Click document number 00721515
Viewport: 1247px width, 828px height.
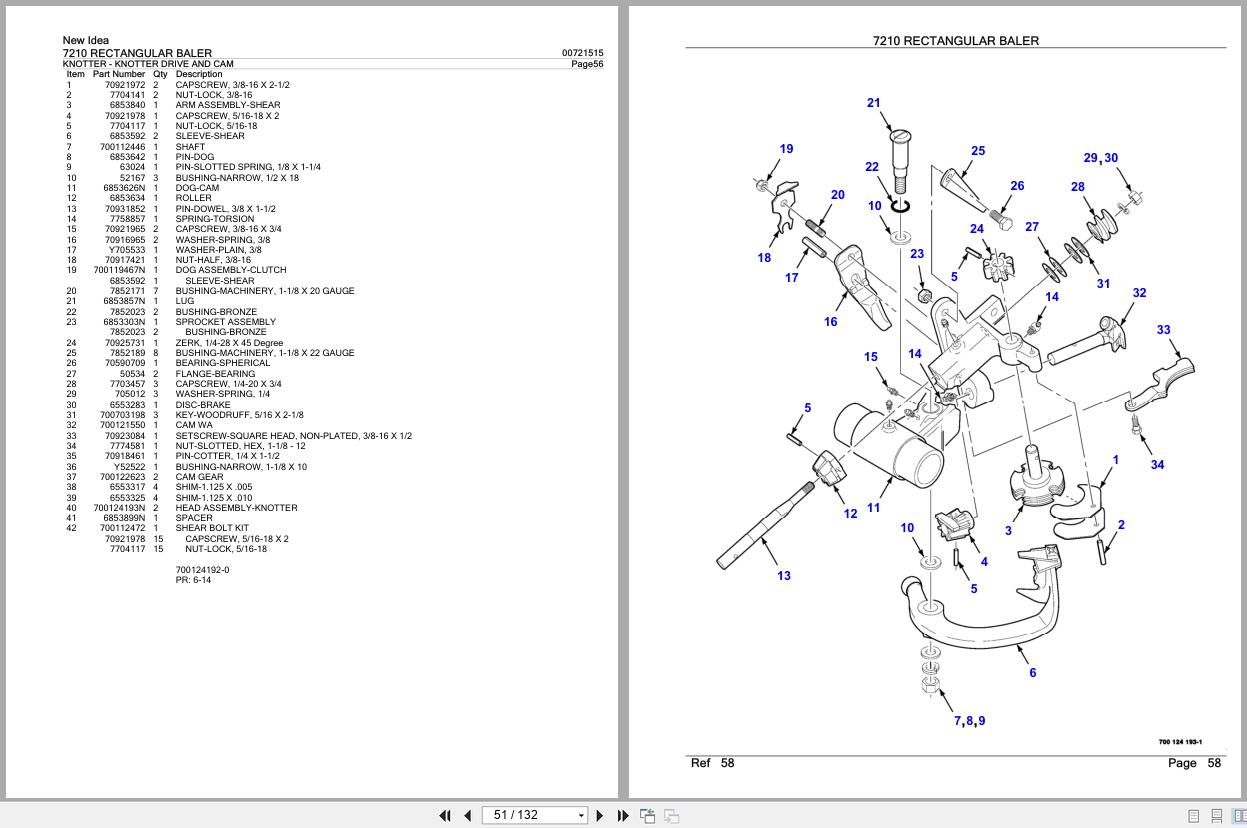[x=582, y=53]
